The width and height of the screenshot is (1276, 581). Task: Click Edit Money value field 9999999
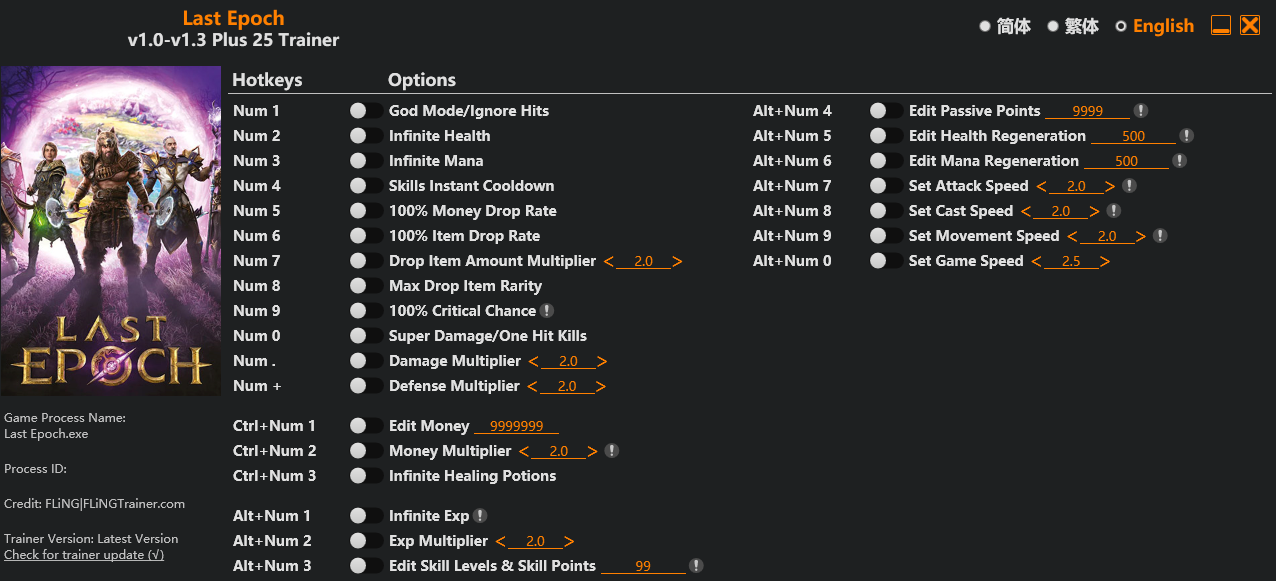[516, 426]
